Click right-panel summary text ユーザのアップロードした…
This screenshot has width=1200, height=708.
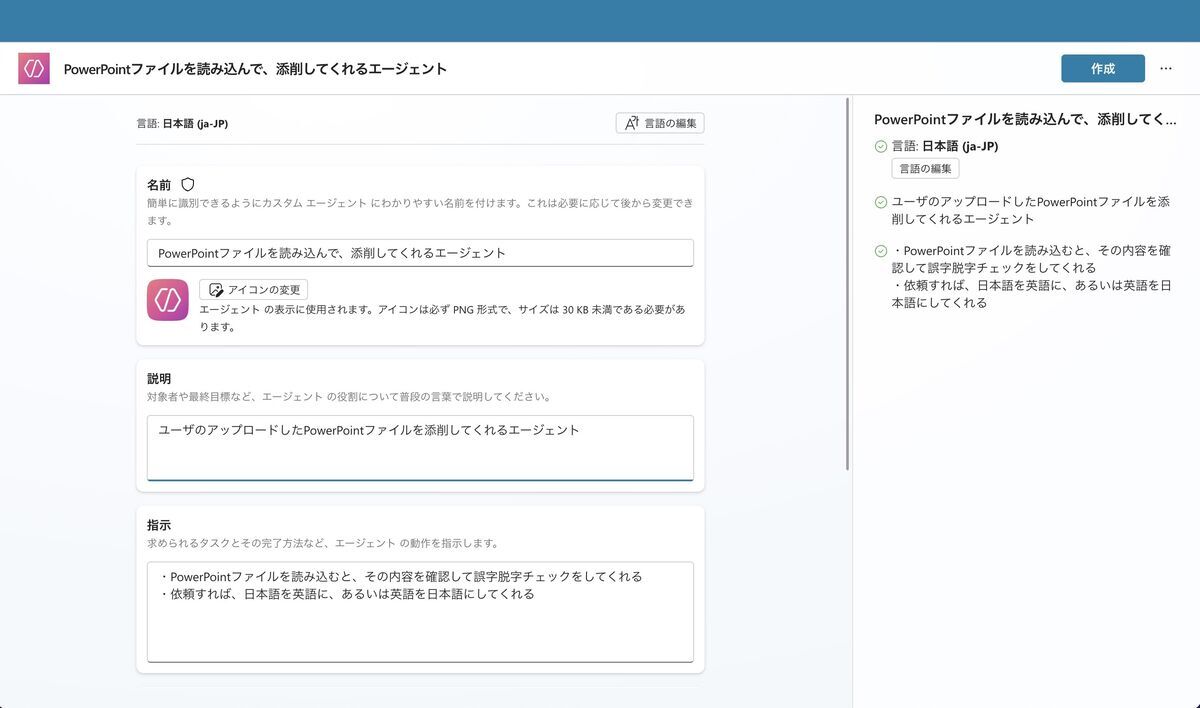point(1031,210)
